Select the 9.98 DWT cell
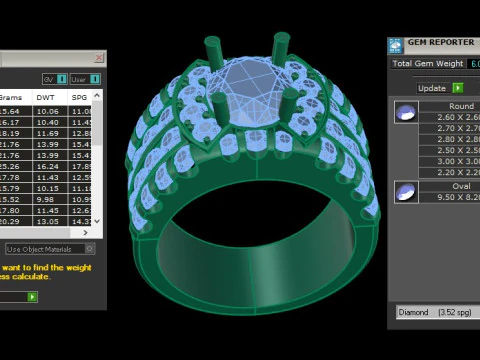Image resolution: width=480 pixels, height=360 pixels. click(50, 199)
